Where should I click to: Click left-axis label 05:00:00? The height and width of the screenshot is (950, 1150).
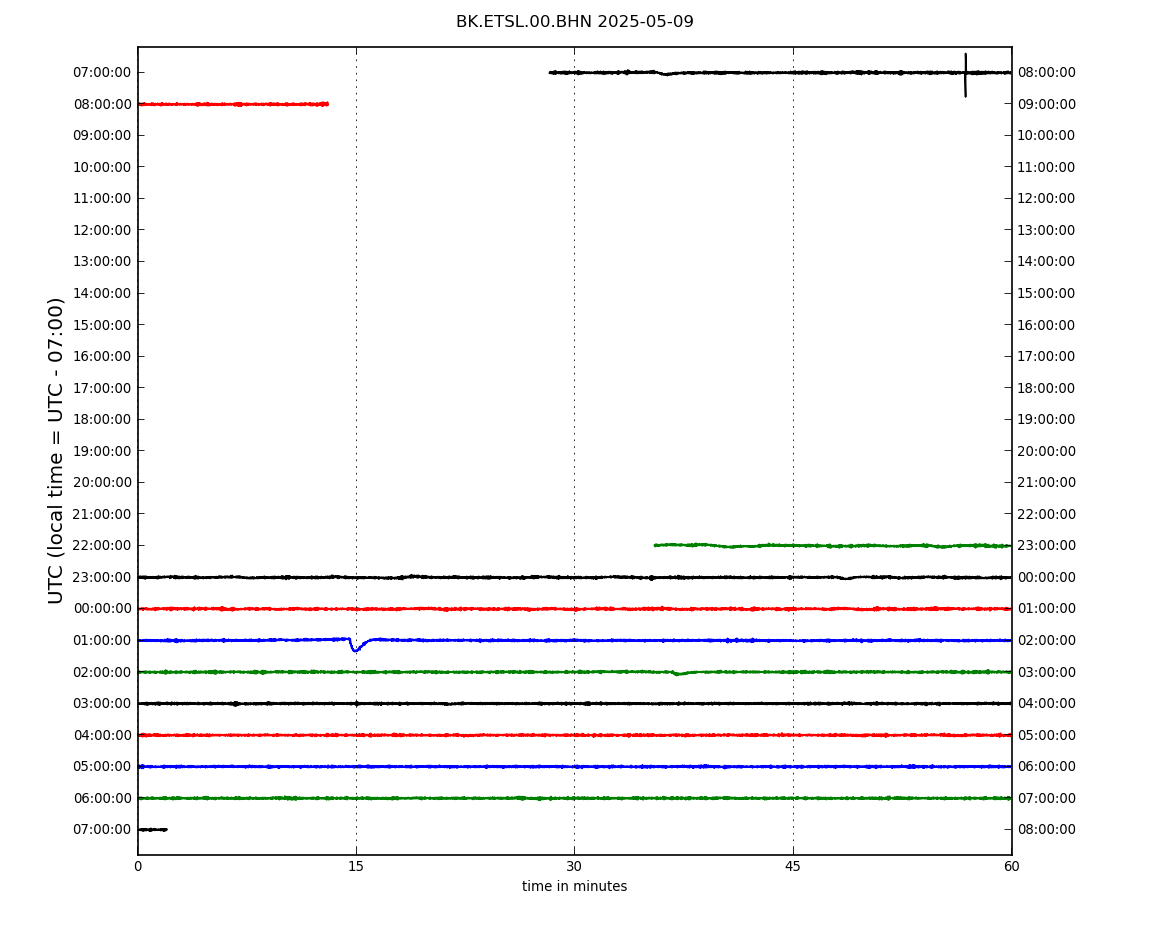pos(102,767)
